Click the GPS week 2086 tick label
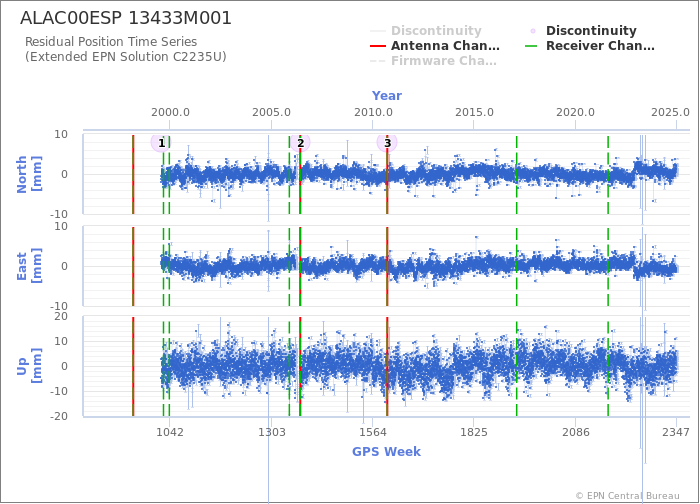The width and height of the screenshot is (700, 504). [575, 432]
